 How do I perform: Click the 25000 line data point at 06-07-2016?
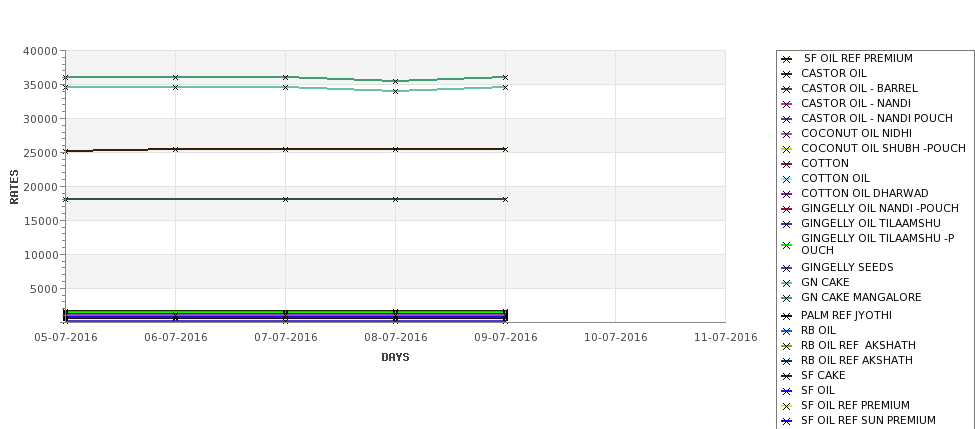(x=175, y=149)
